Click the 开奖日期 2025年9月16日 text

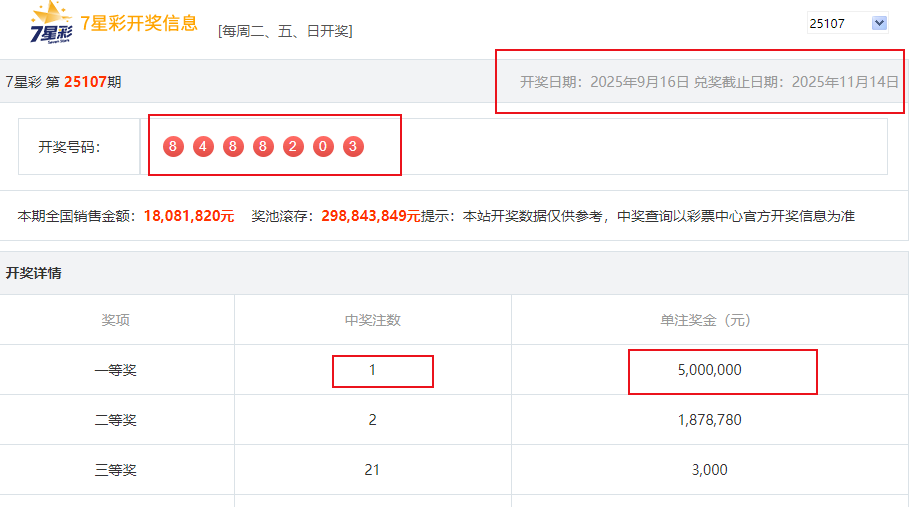pos(604,82)
